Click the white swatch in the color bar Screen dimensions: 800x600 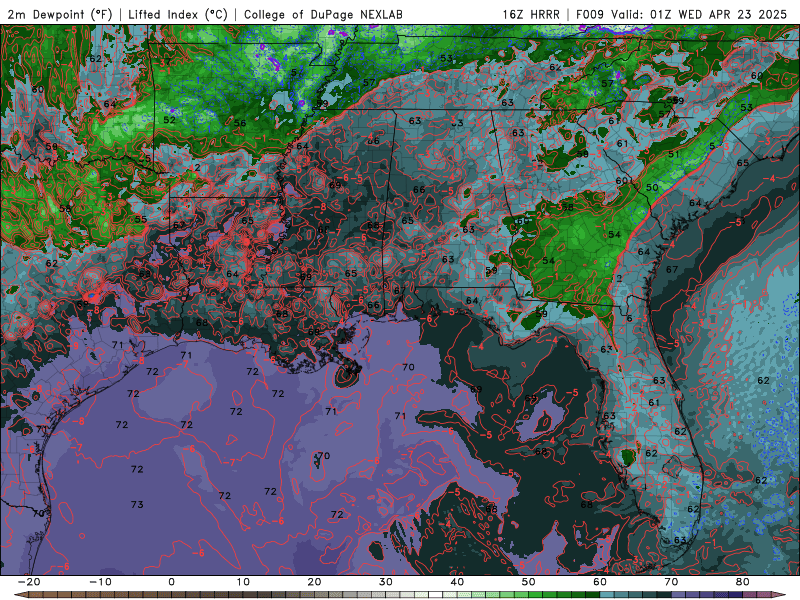tap(435, 595)
